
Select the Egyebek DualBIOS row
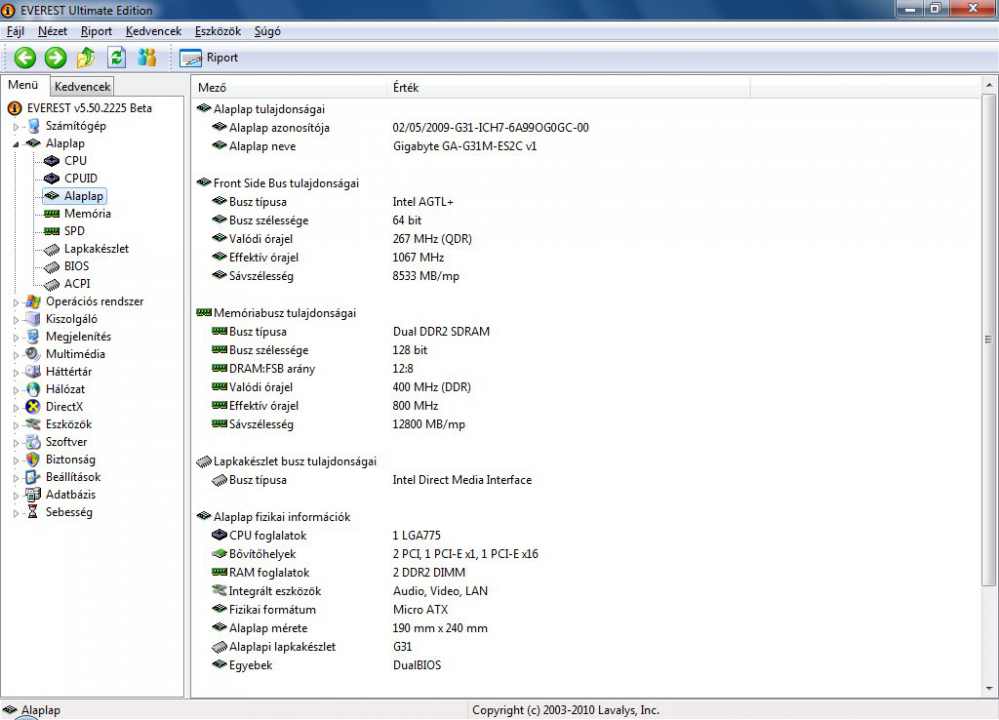tap(326, 665)
